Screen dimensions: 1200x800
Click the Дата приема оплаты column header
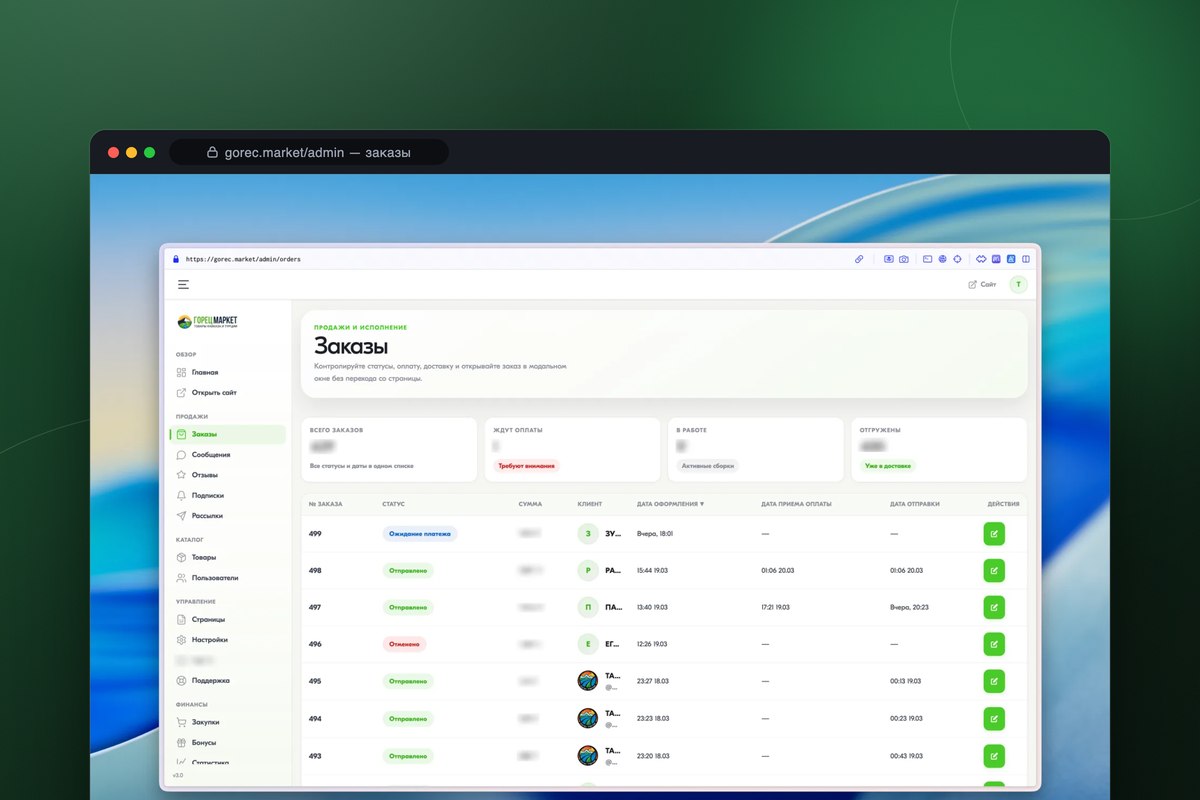pos(796,504)
